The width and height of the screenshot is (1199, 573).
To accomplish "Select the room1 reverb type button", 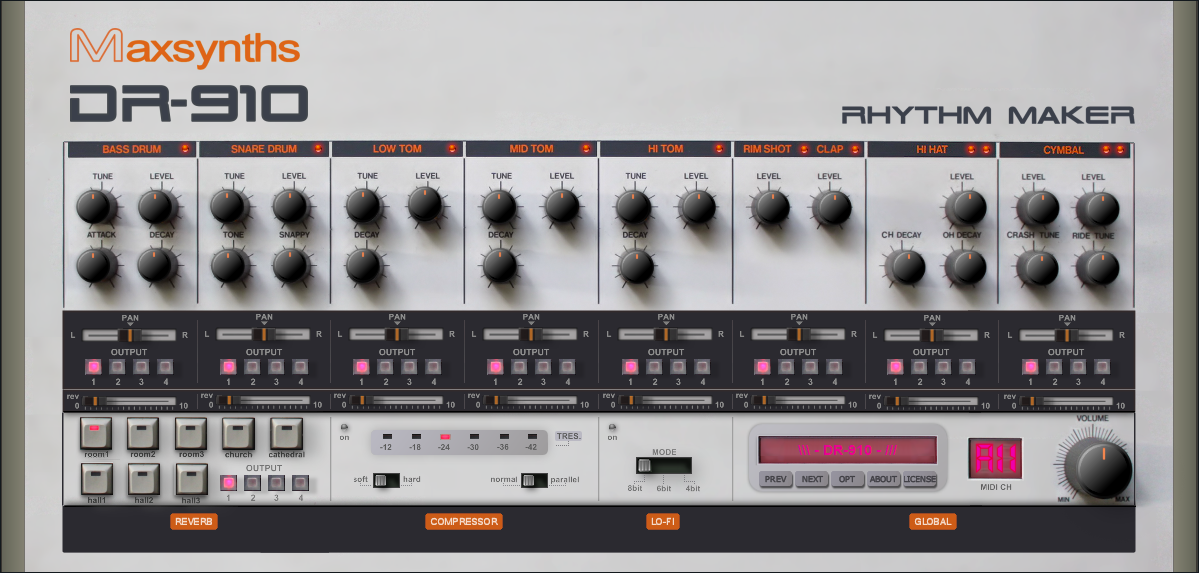I will click(97, 434).
